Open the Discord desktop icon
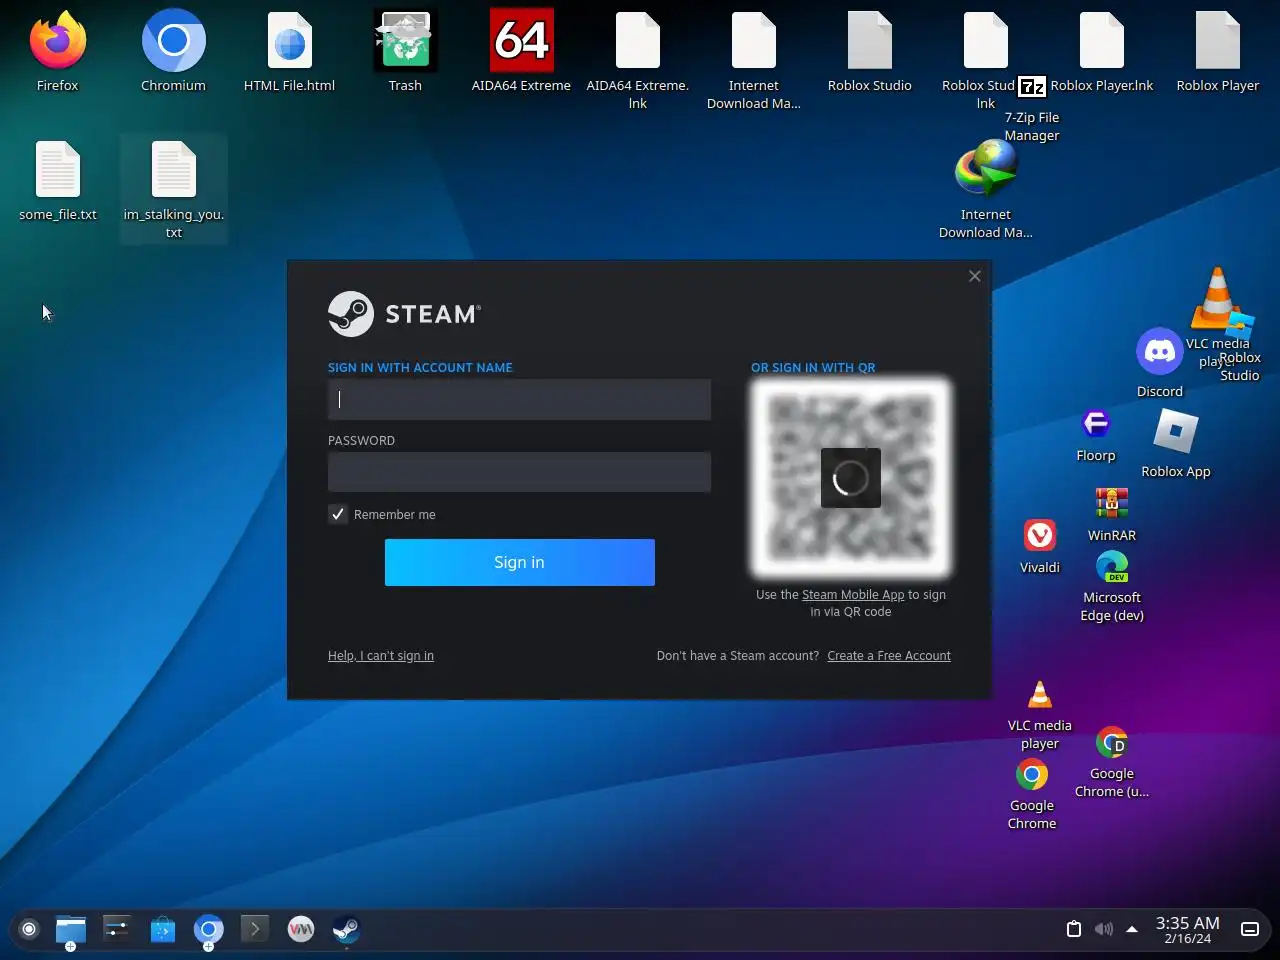 point(1160,351)
